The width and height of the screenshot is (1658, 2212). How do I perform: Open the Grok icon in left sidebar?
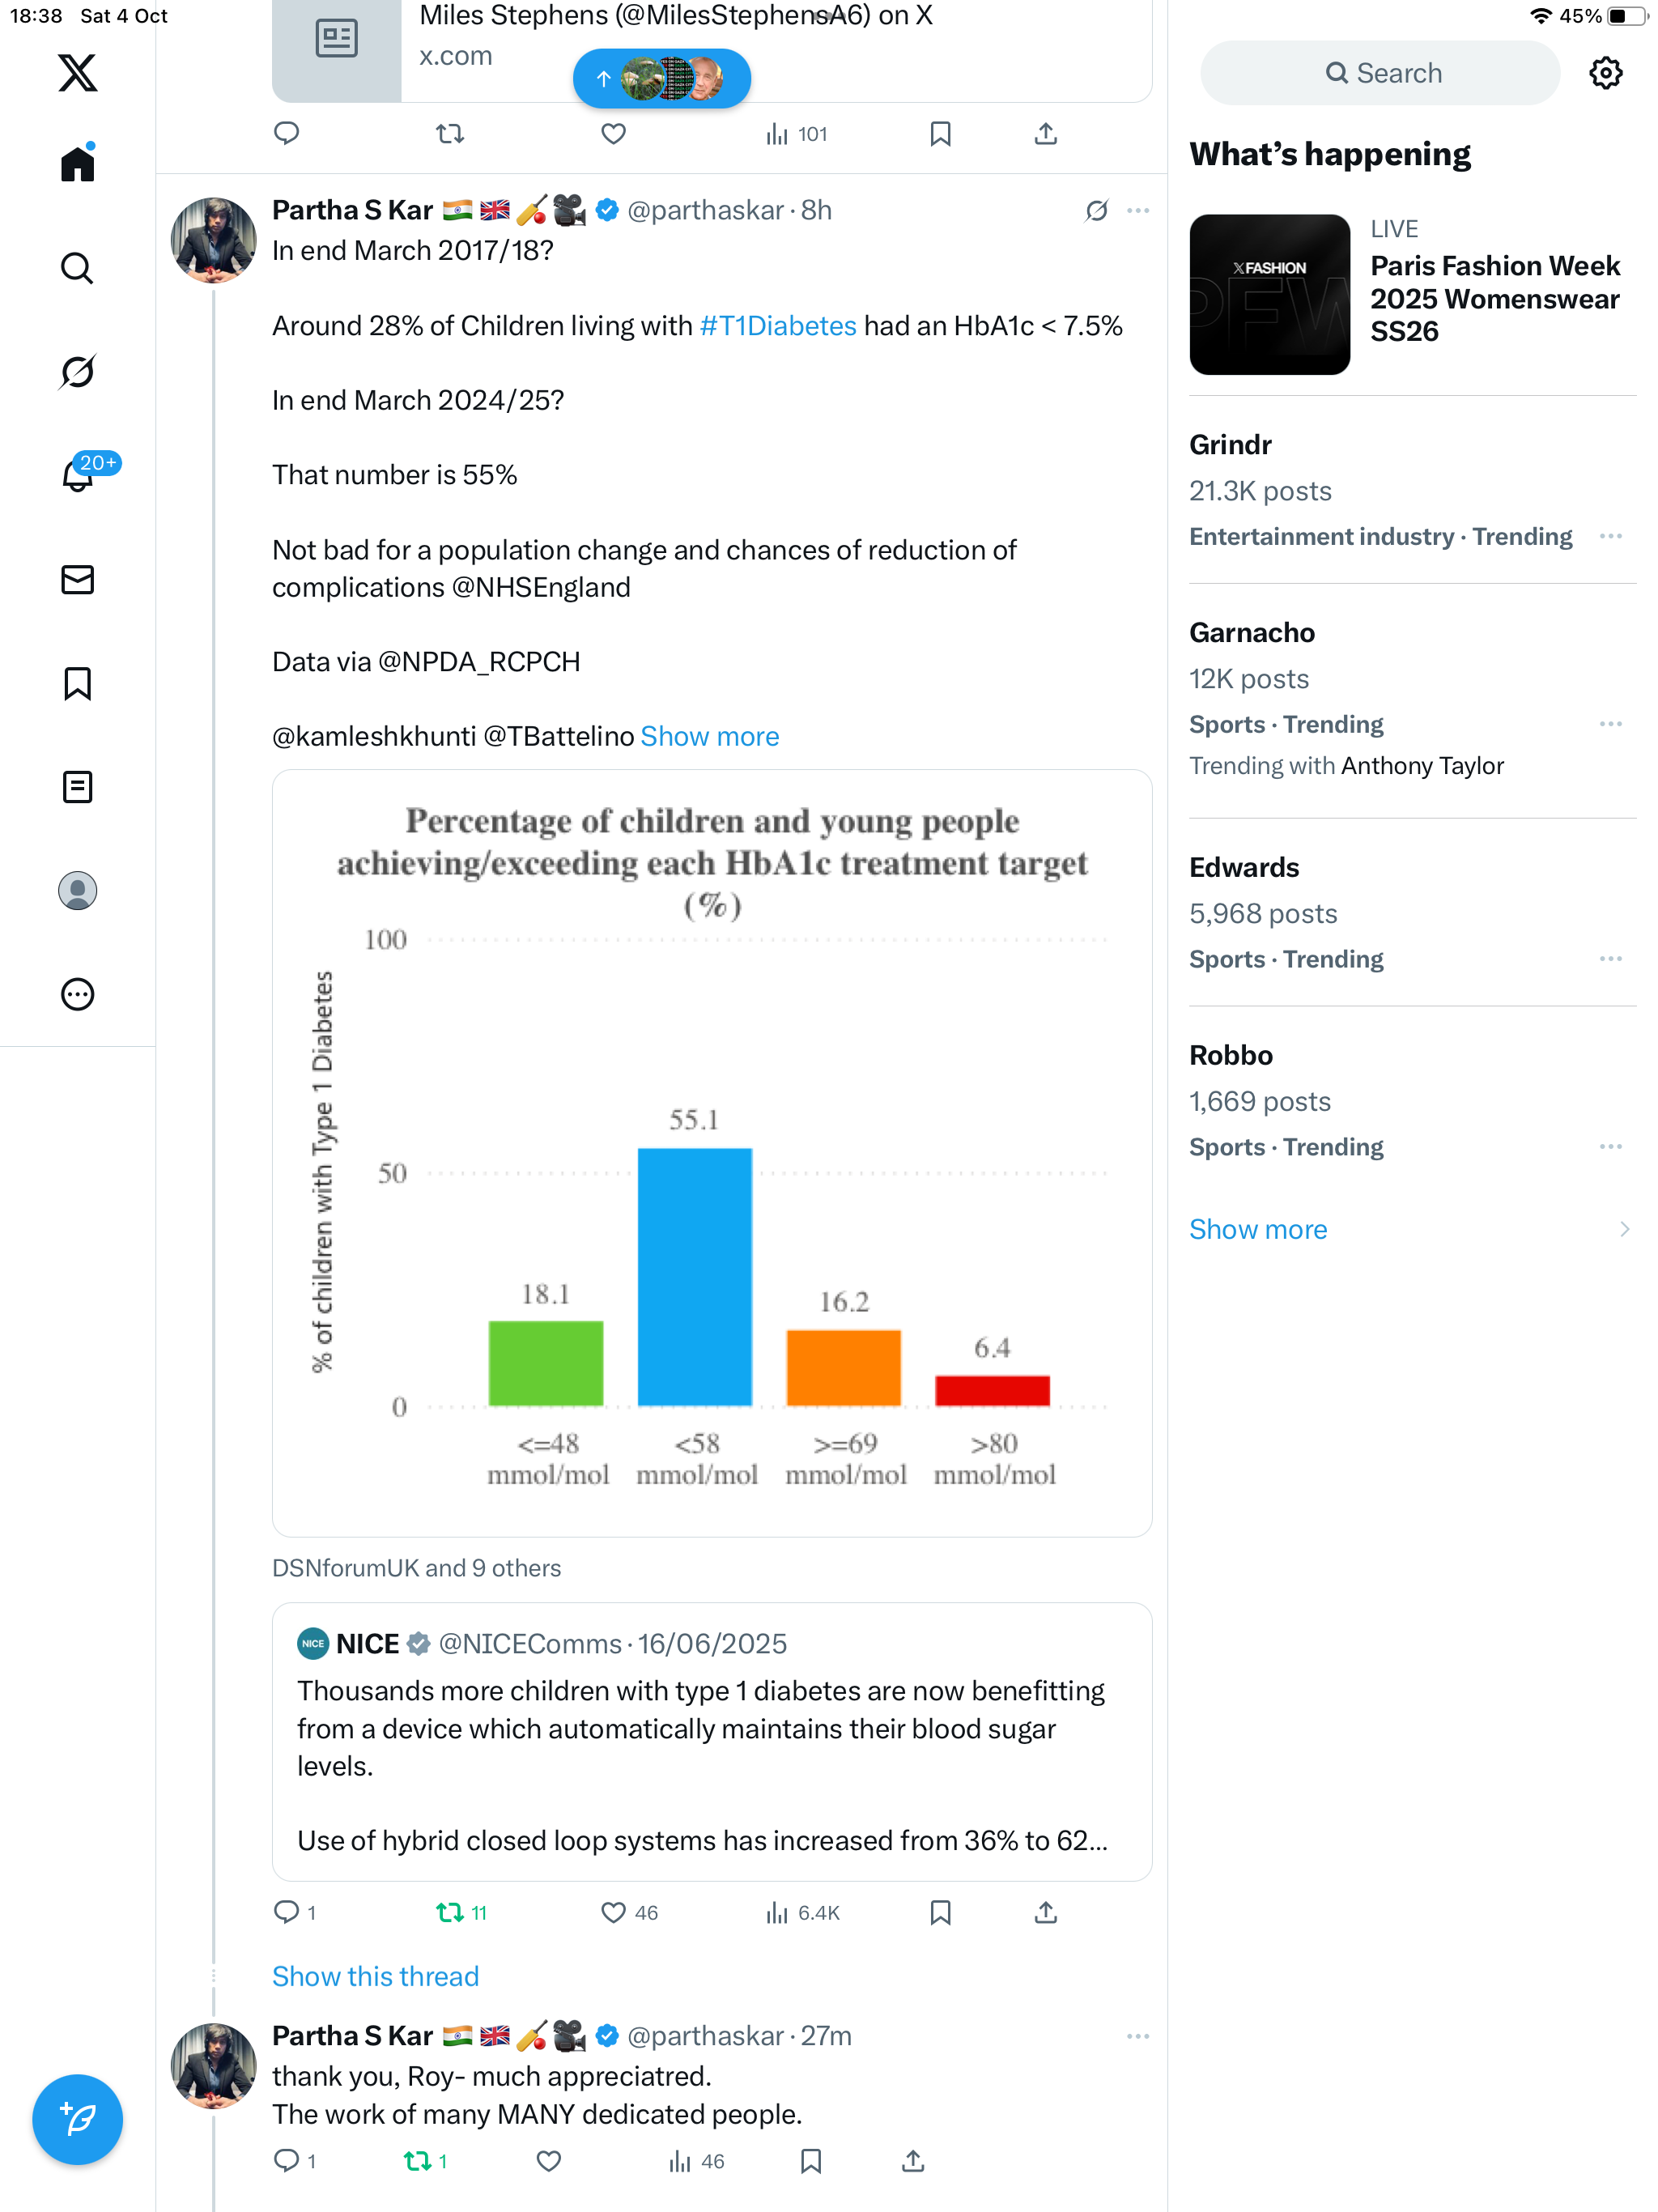pyautogui.click(x=77, y=372)
